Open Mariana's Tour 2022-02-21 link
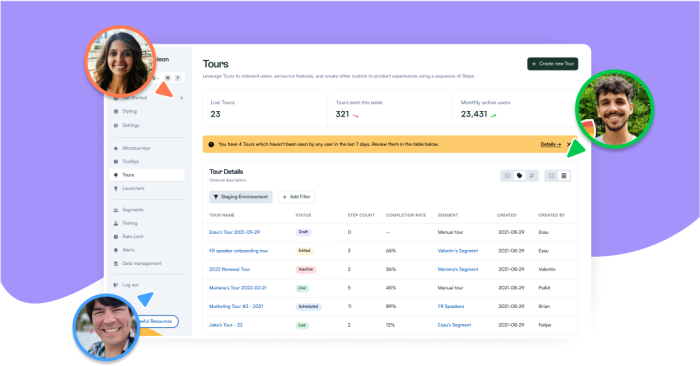Image resolution: width=700 pixels, height=366 pixels. pos(238,288)
